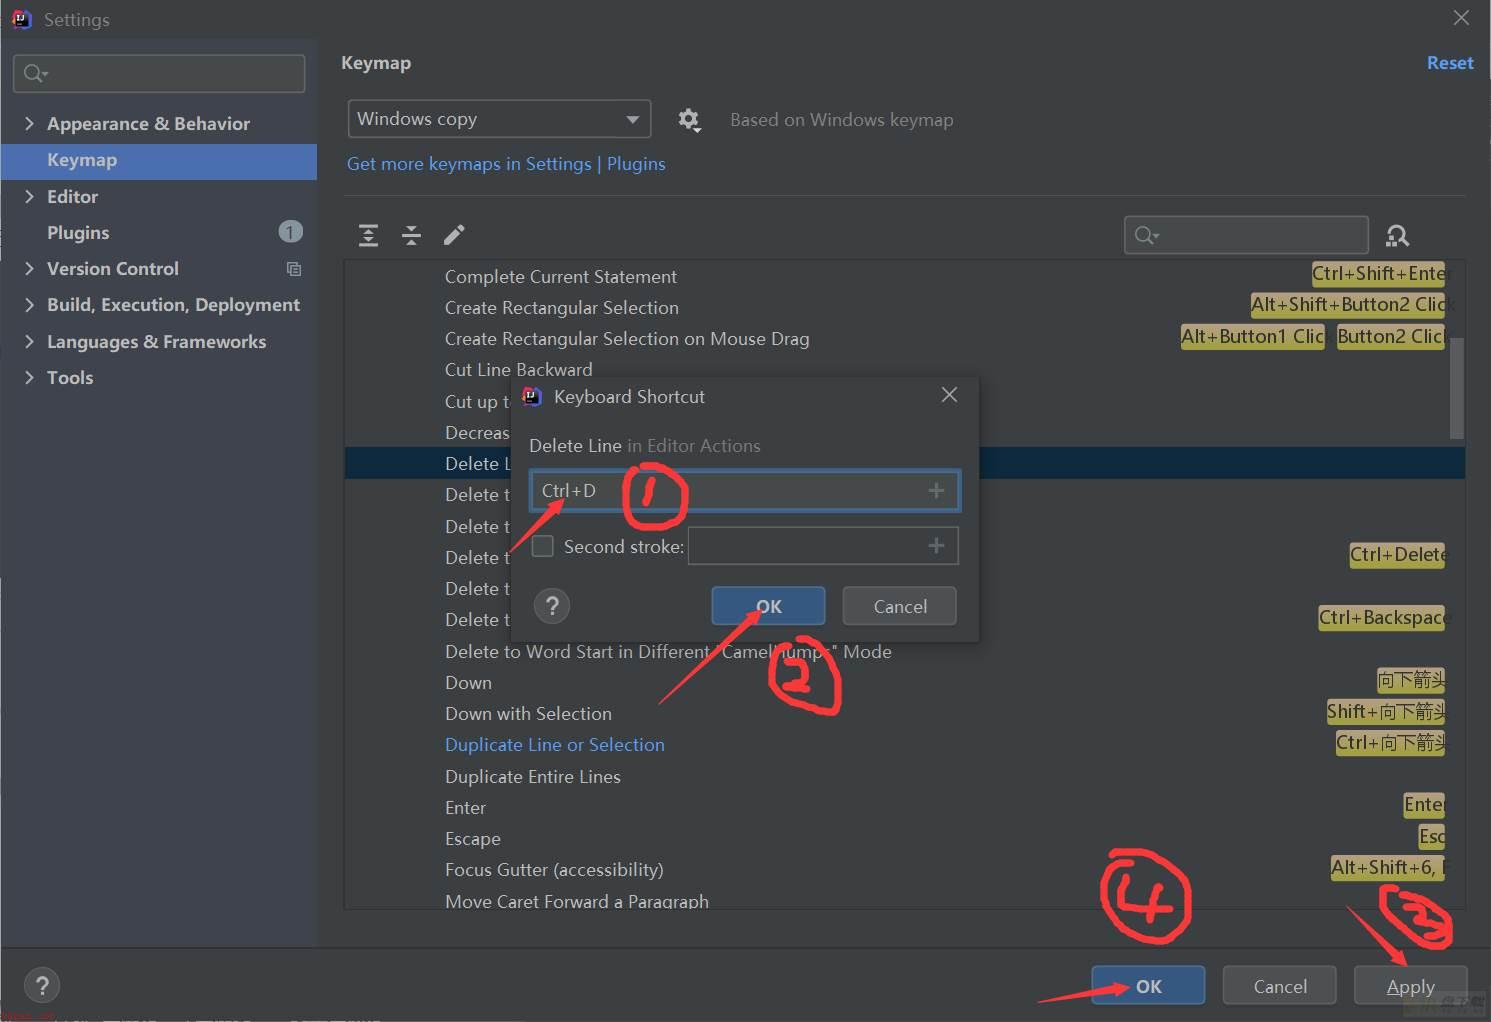
Task: Select the Escape action row
Action: click(x=472, y=839)
